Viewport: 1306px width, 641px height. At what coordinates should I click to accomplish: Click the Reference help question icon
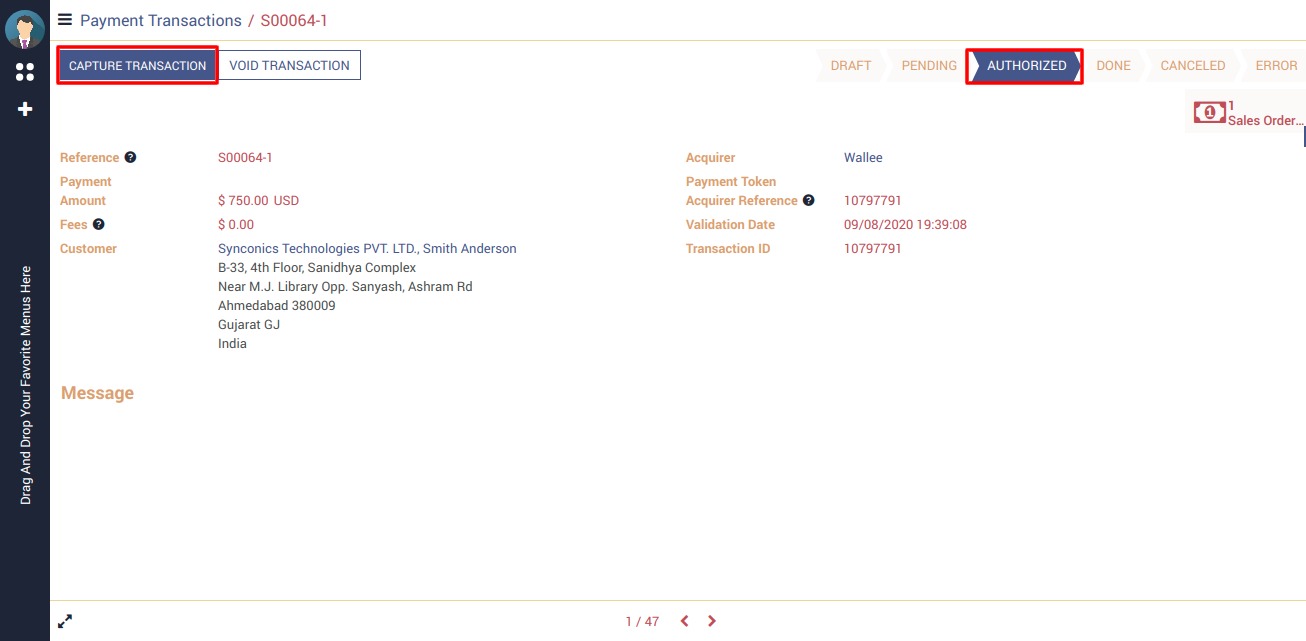130,158
